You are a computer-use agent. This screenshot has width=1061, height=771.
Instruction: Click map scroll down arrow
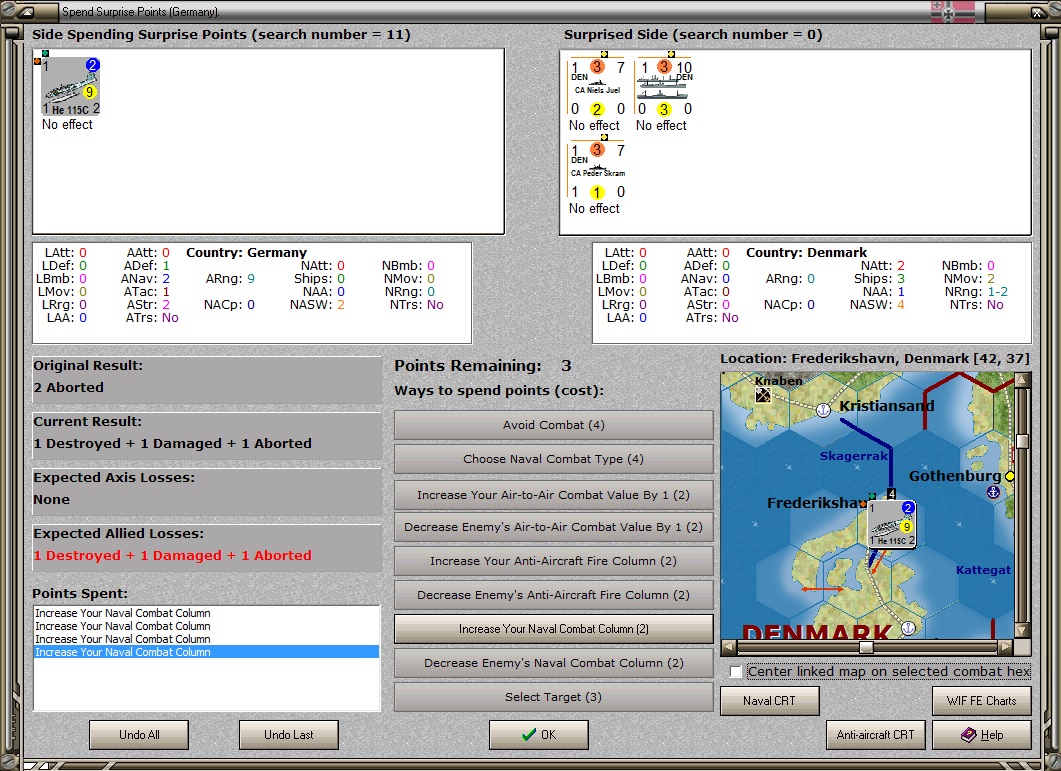click(1022, 631)
